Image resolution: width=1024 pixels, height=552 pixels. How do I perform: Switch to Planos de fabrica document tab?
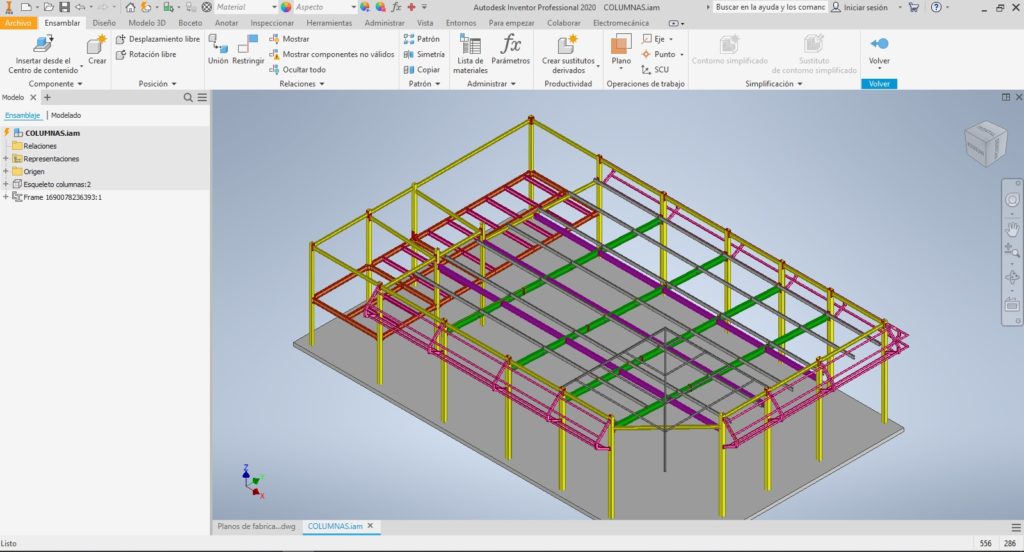pos(257,525)
